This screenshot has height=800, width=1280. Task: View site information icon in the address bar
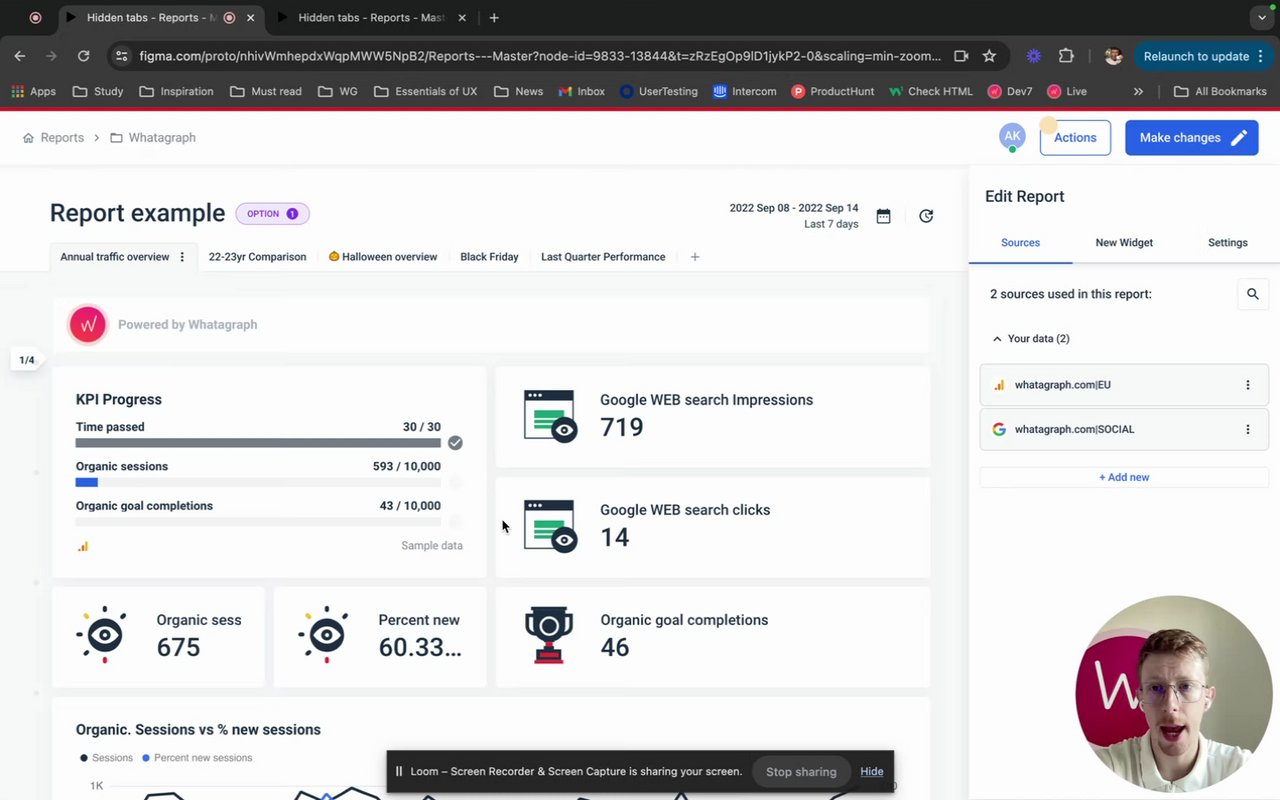122,56
